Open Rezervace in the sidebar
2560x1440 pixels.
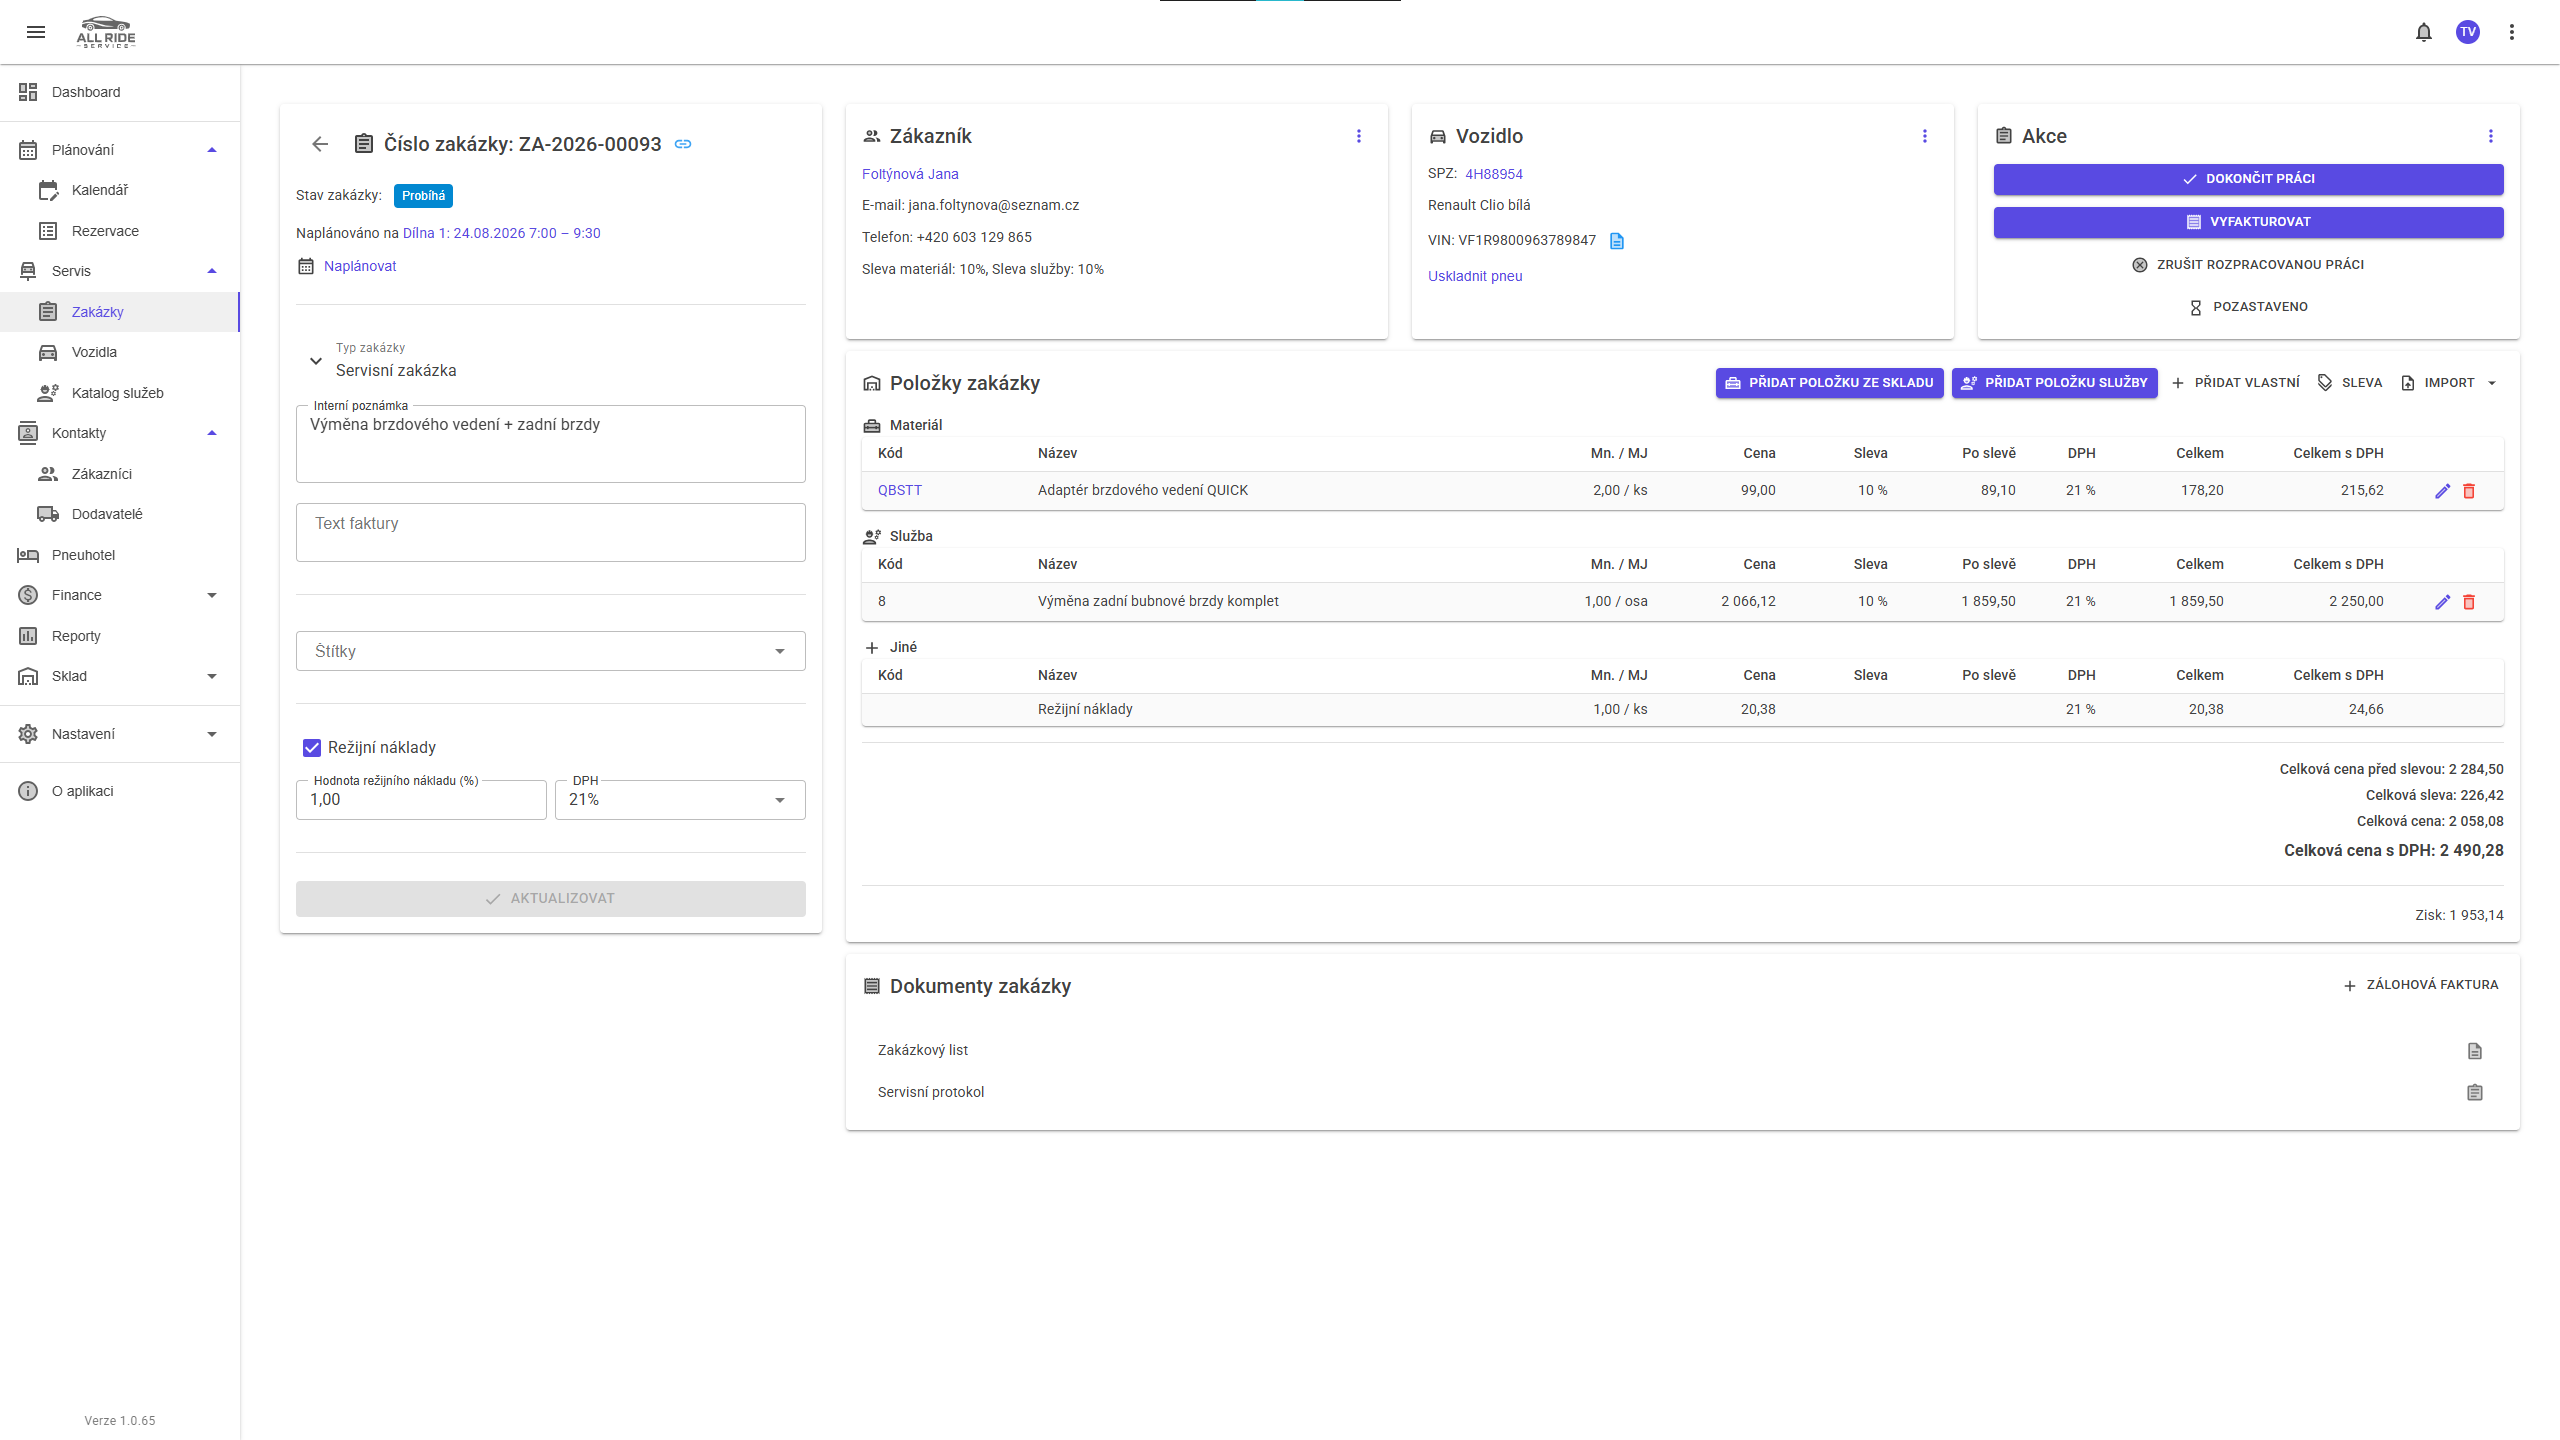pos(120,231)
